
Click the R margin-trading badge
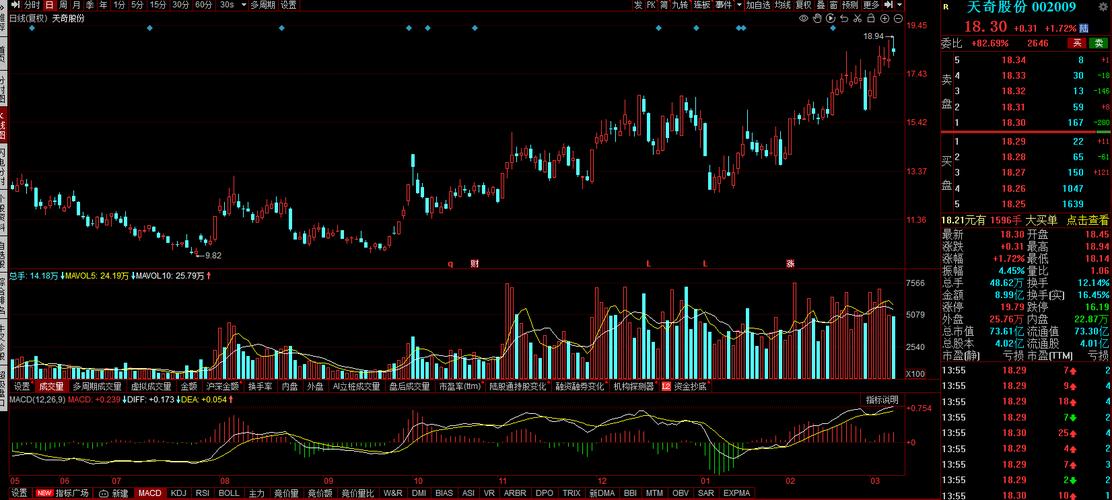[x=946, y=7]
